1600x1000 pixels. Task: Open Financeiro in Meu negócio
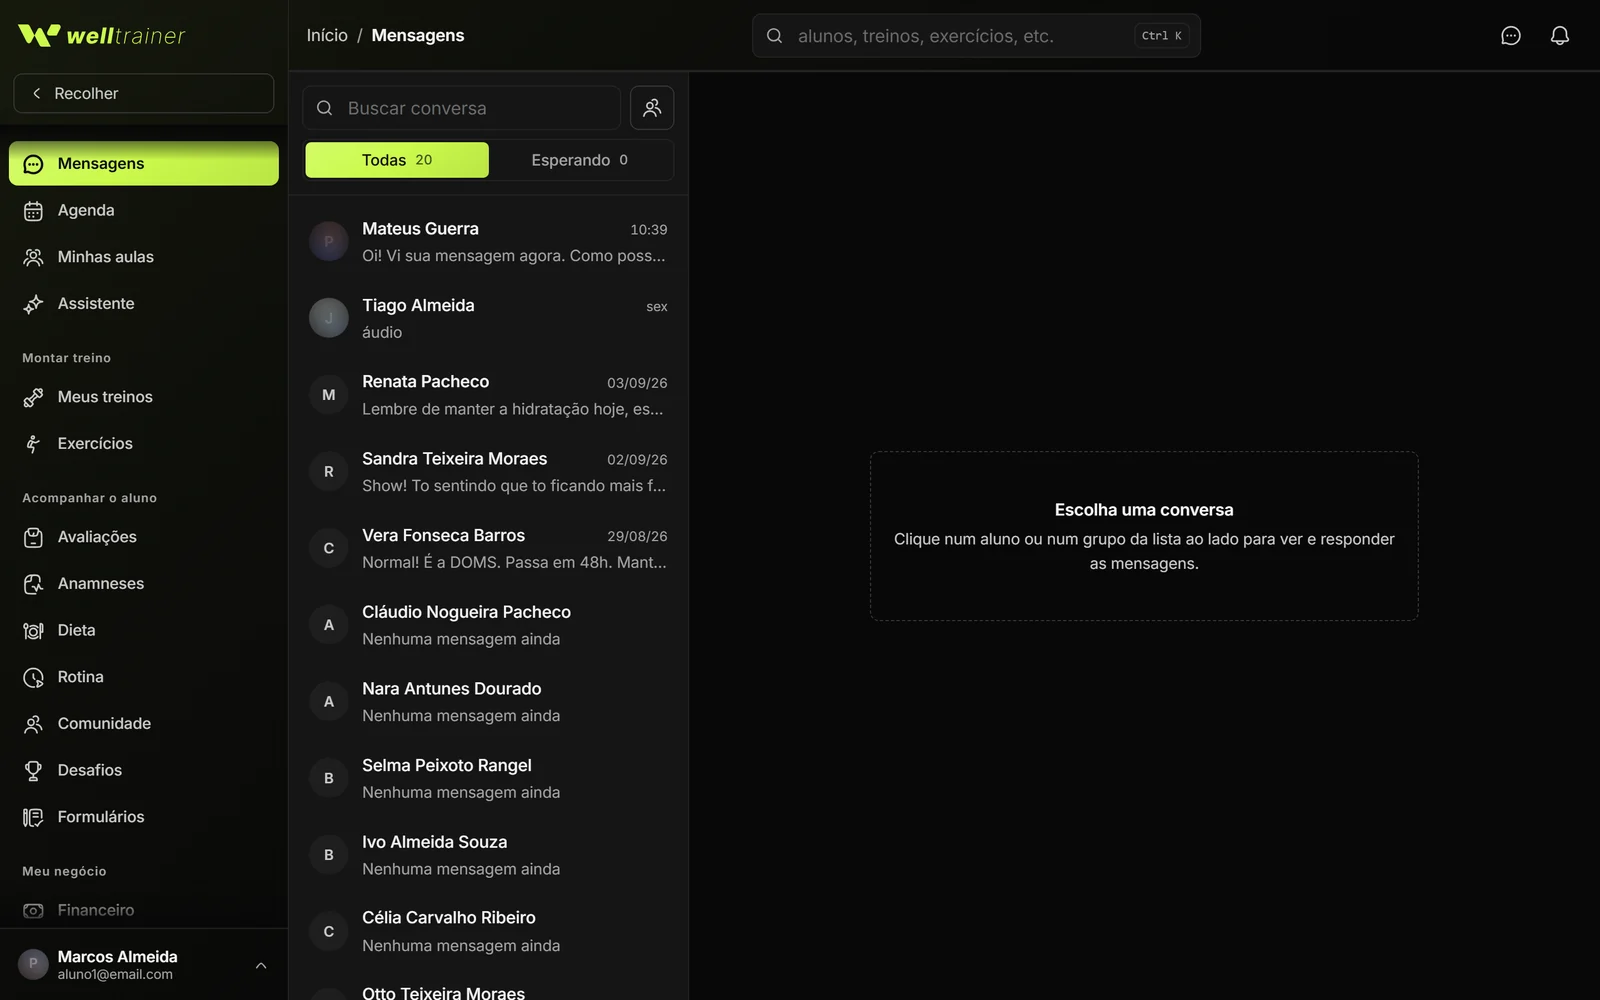[x=144, y=910]
